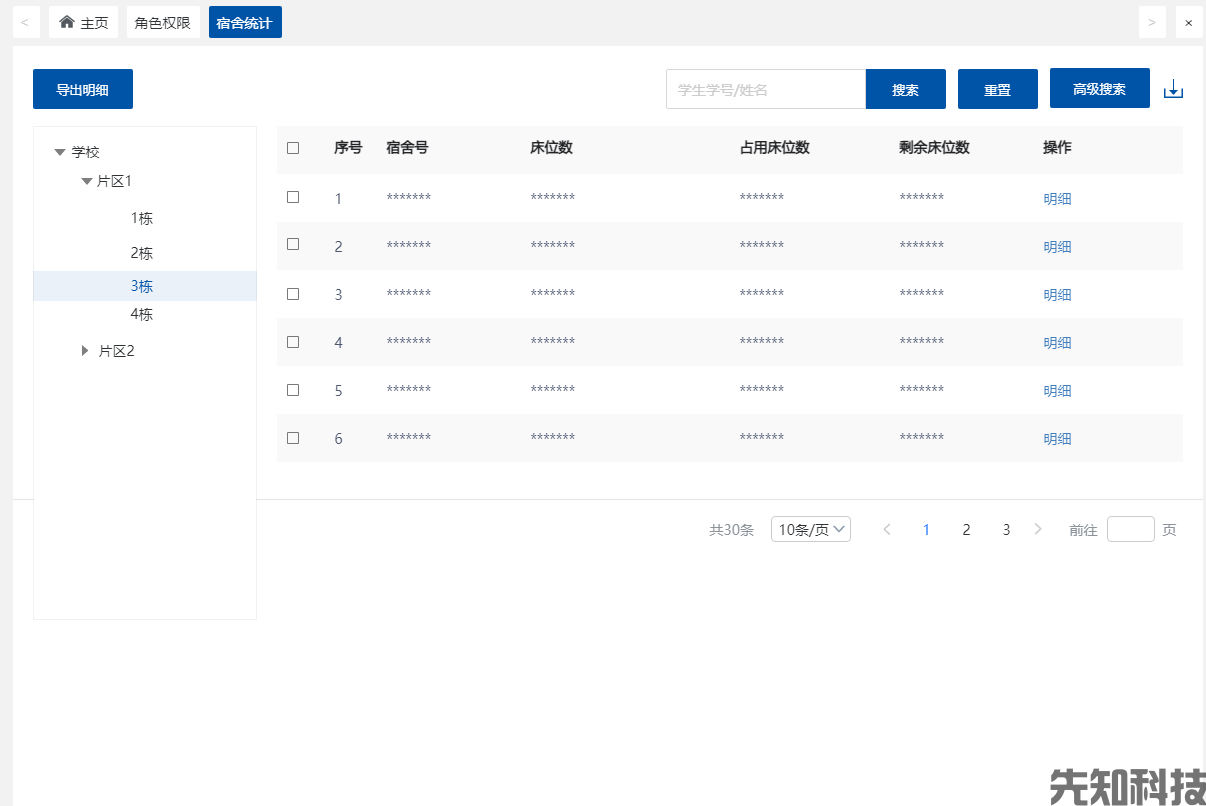The width and height of the screenshot is (1206, 806).
Task: Select 1栋 in the tree
Action: coord(142,218)
